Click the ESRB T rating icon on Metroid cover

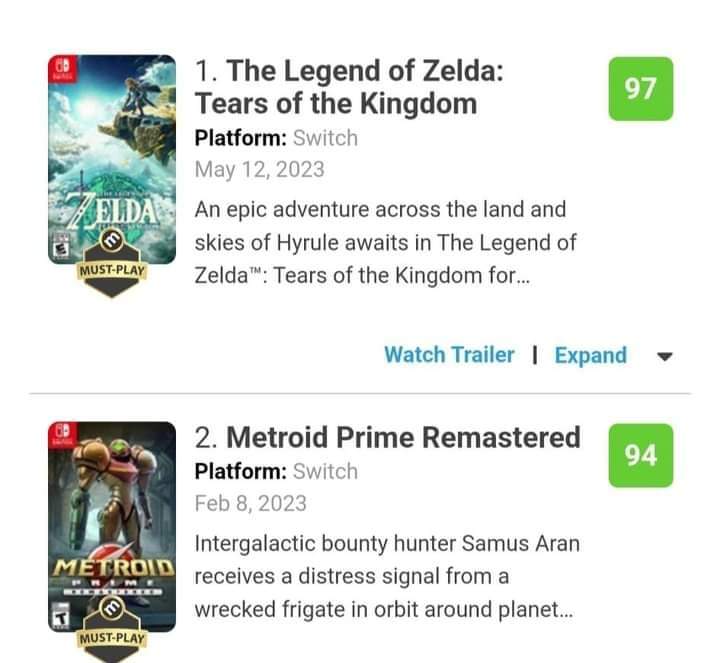(x=61, y=616)
